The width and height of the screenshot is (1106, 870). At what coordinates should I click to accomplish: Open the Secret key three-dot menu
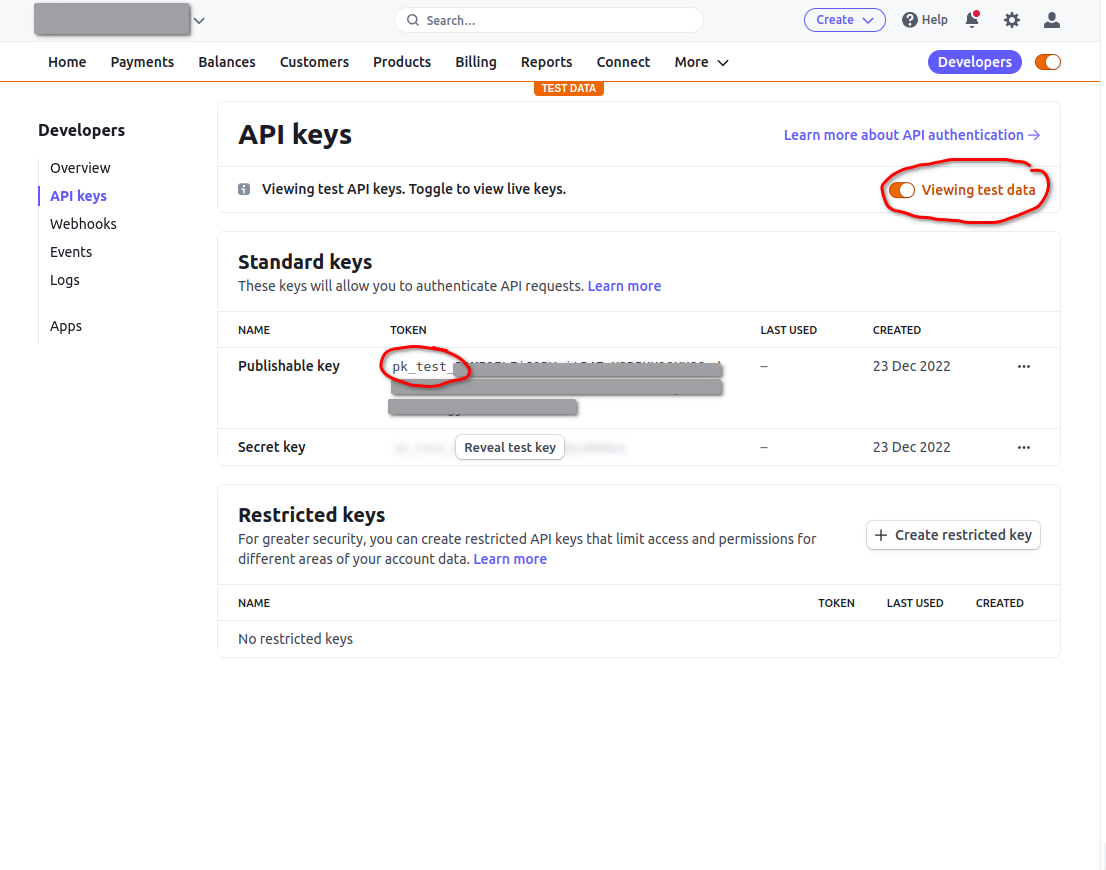tap(1023, 447)
